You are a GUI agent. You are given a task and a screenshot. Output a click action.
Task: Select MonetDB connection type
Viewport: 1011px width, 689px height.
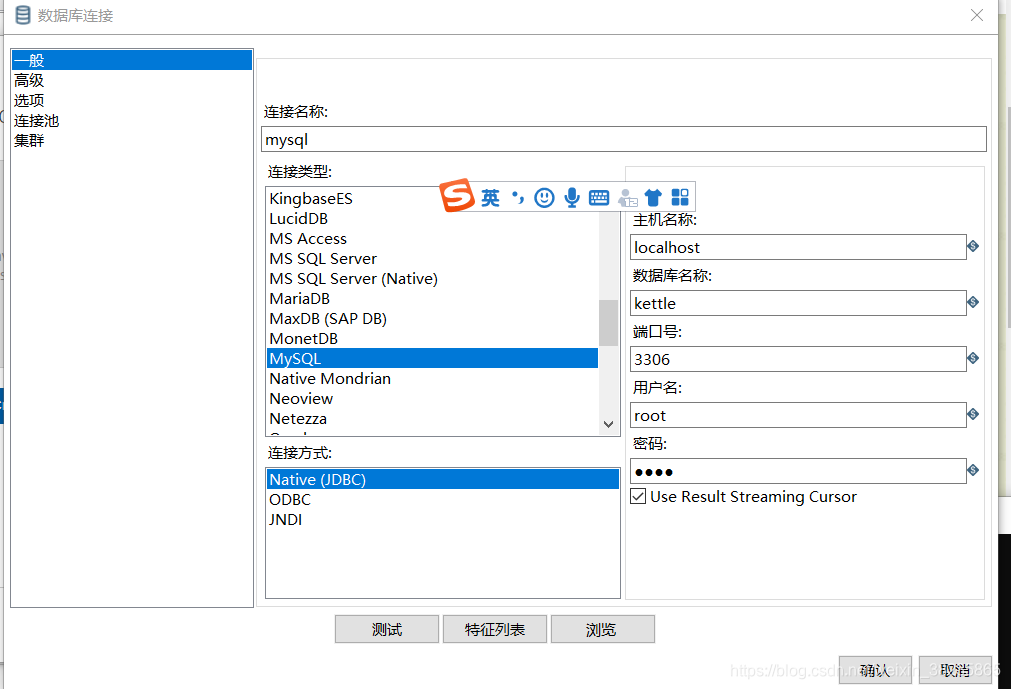pyautogui.click(x=432, y=338)
